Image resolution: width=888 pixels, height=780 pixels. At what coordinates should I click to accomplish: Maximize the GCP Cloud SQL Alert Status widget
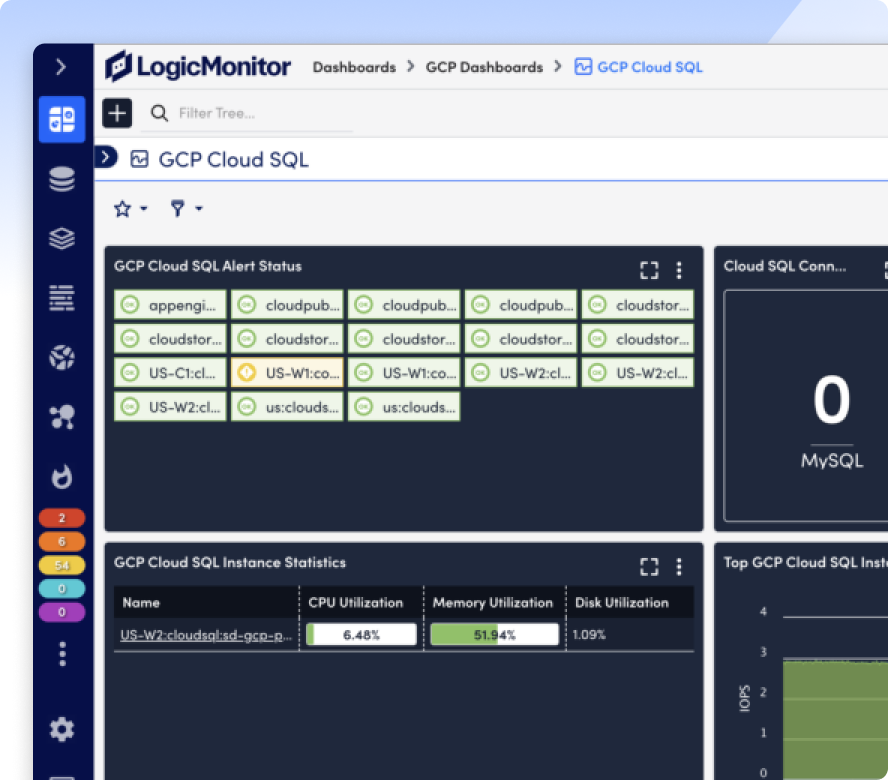649,270
